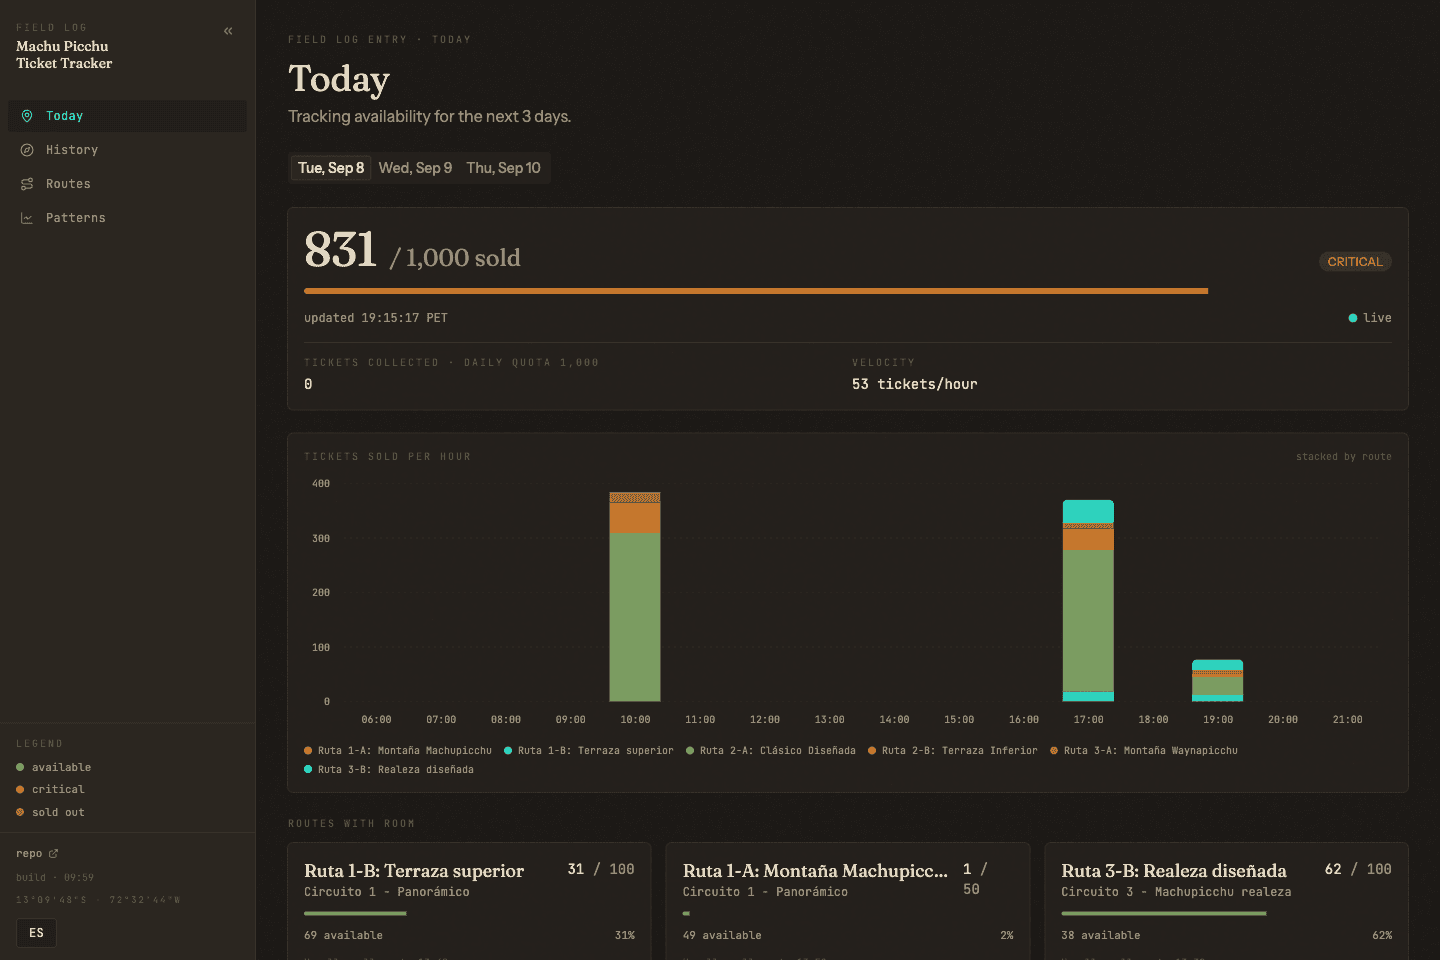Toggle Ruta 2-B: Terraza Inferior legend entry

953,750
